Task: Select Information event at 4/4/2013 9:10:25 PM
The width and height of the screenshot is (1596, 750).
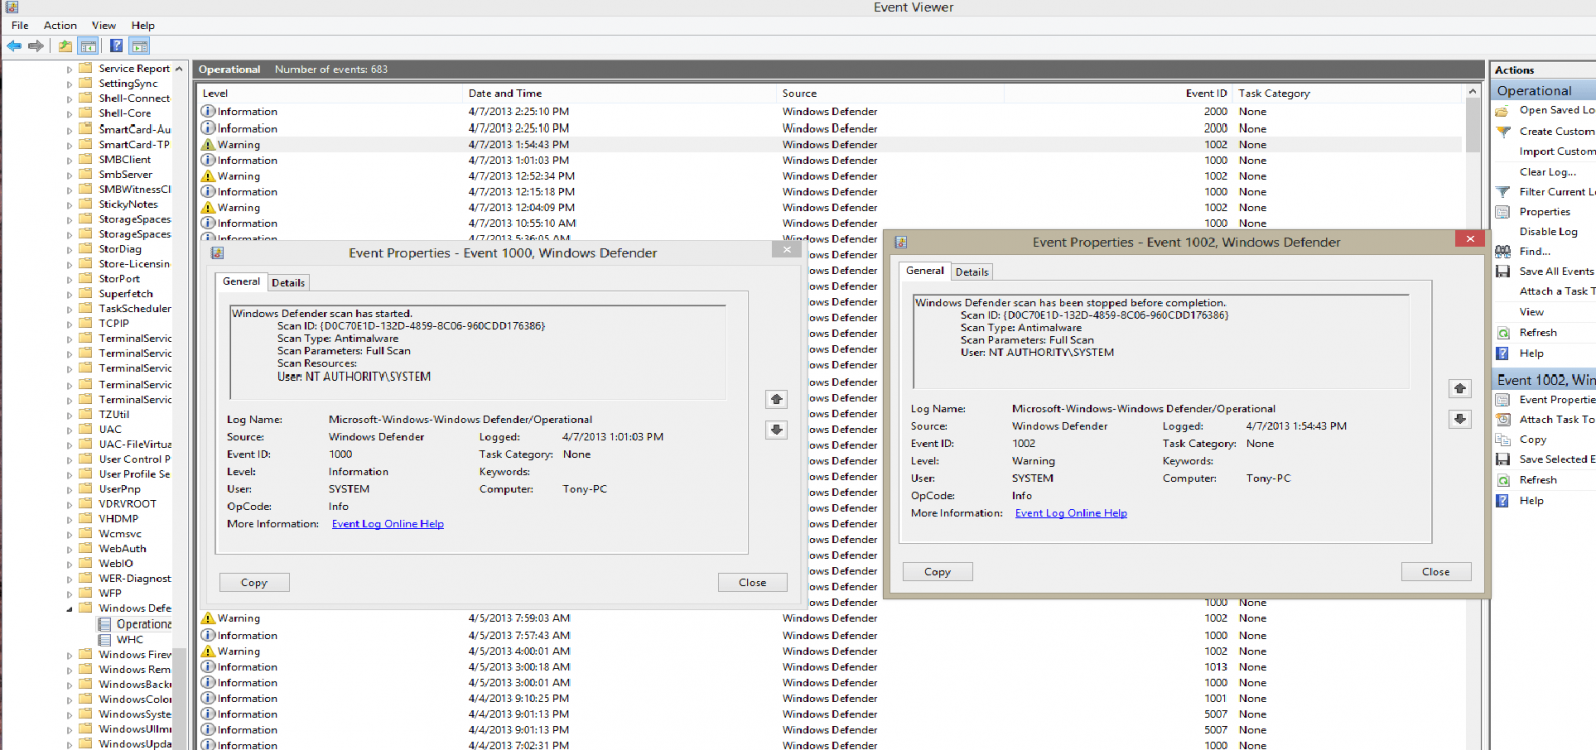Action: [x=831, y=699]
